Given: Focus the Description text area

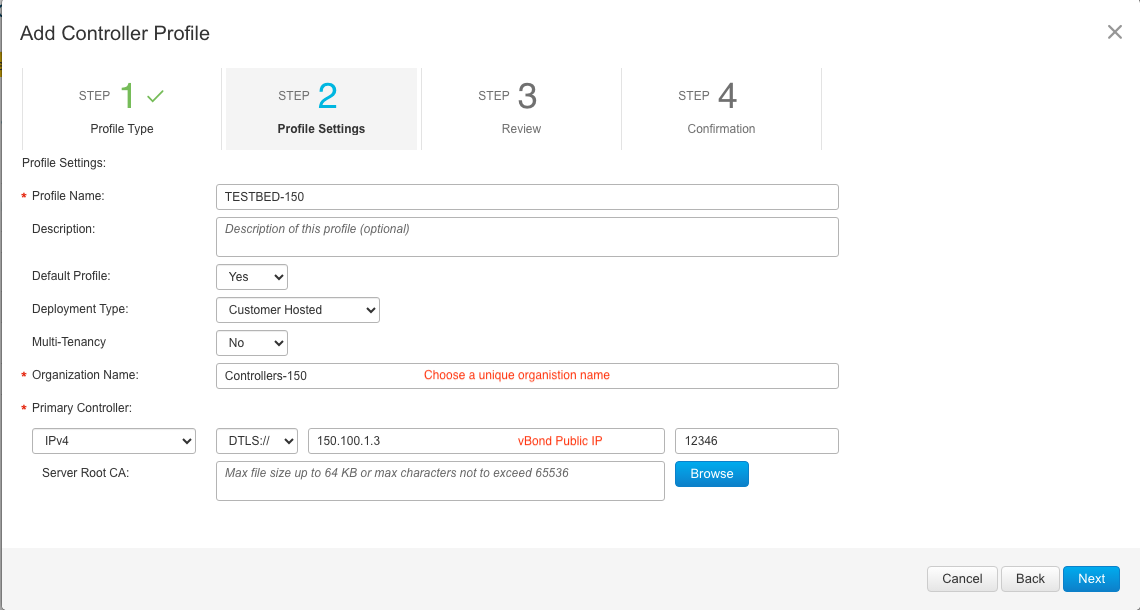Looking at the screenshot, I should coord(527,237).
